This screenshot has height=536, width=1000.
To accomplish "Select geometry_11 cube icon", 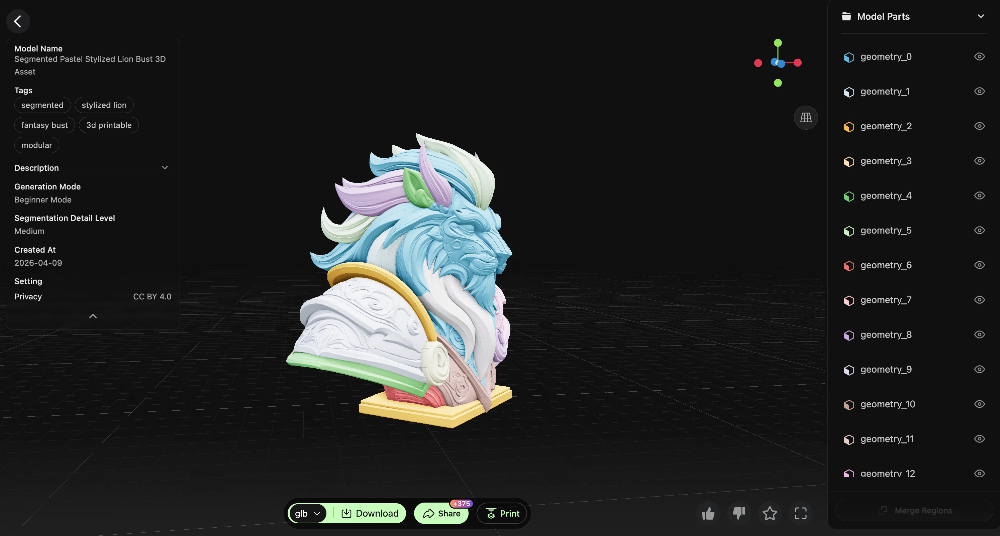I will [849, 440].
